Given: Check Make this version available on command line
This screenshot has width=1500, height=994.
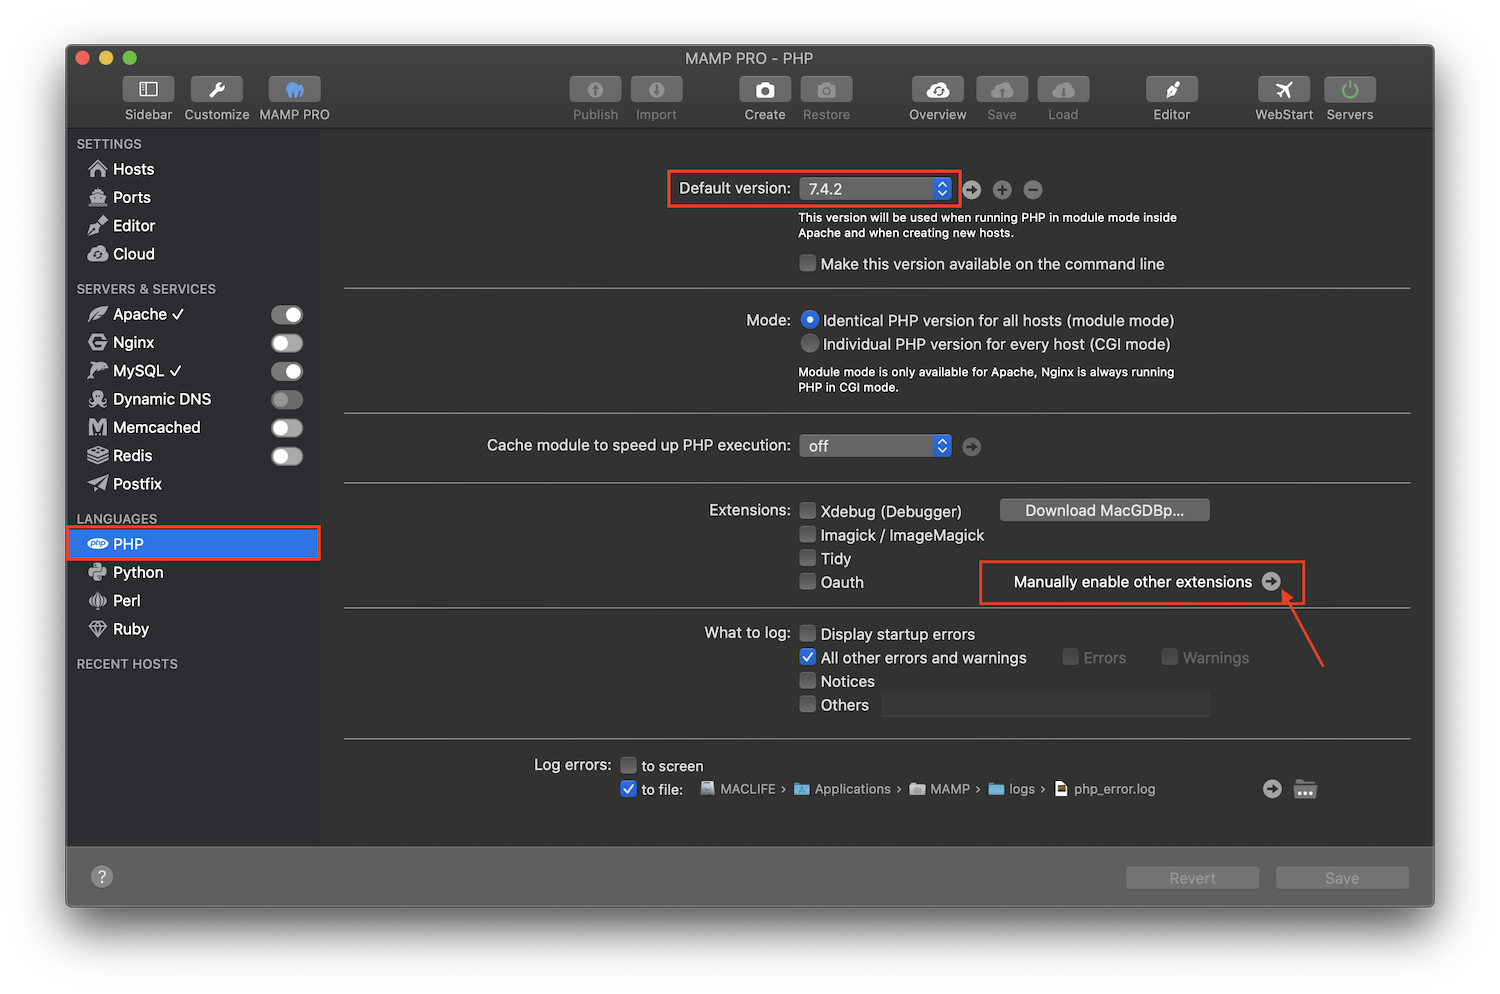Looking at the screenshot, I should 807,263.
